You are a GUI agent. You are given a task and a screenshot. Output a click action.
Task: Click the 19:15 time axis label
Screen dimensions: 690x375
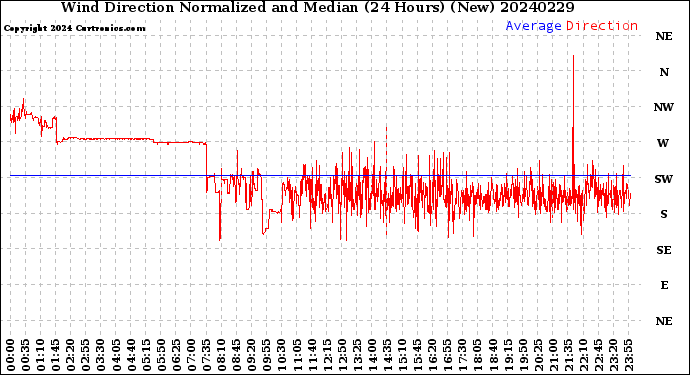tap(508, 355)
